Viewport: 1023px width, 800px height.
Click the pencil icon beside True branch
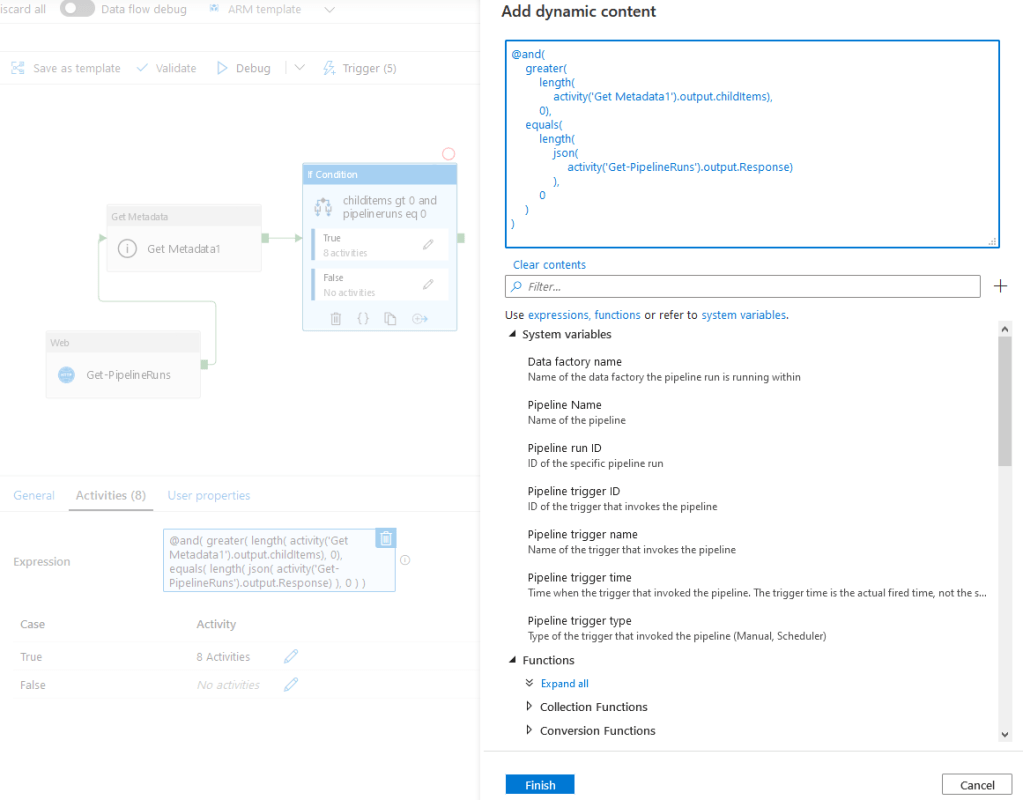428,244
